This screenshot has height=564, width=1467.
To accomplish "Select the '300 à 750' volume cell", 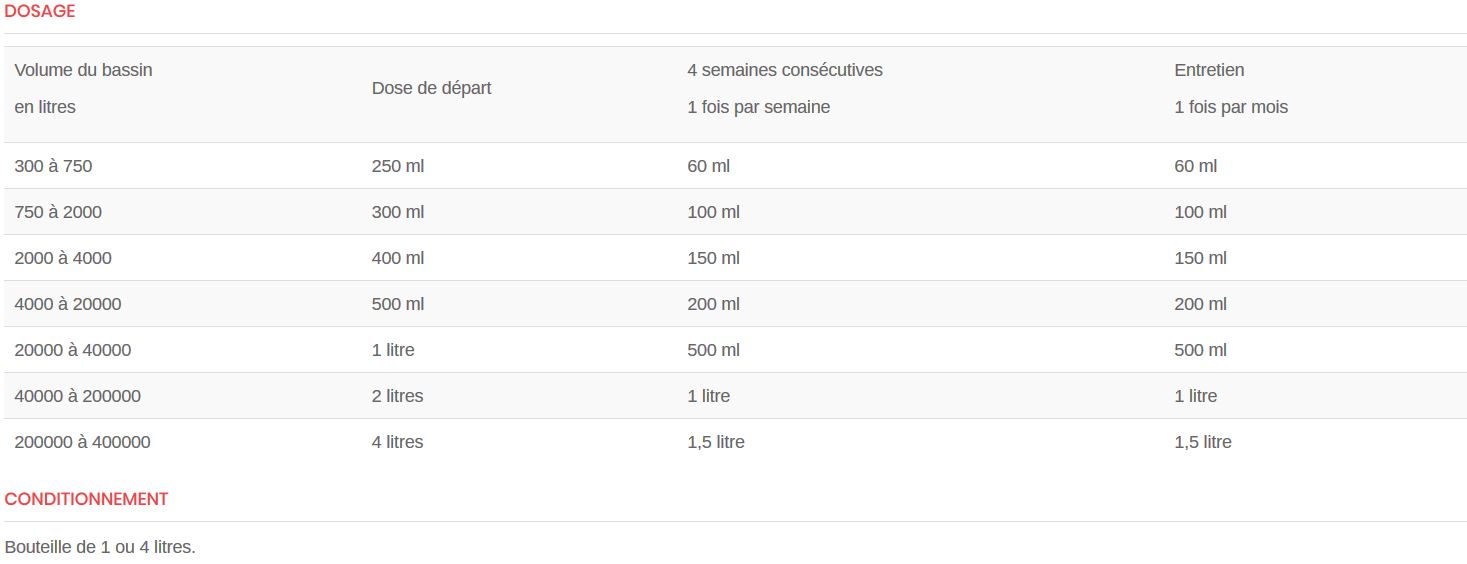I will point(53,166).
